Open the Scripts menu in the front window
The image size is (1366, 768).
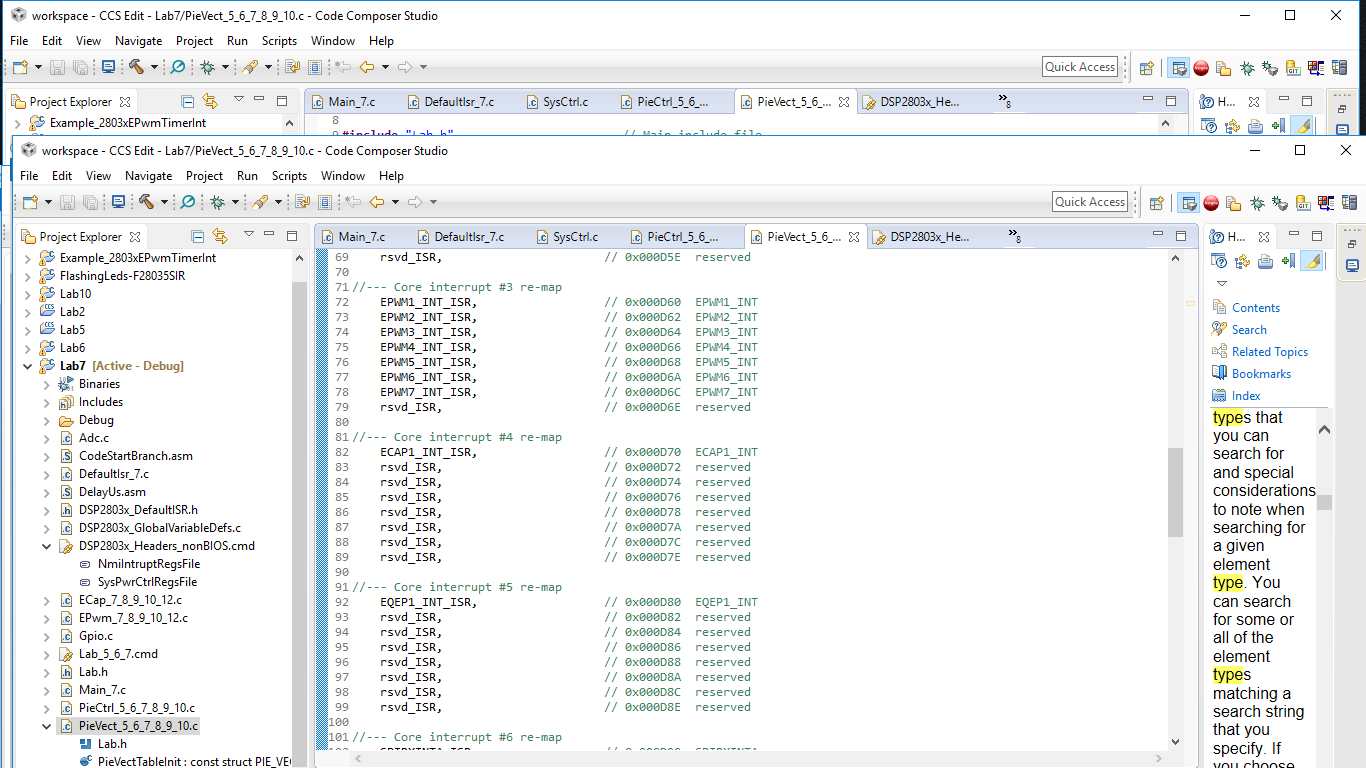click(289, 176)
